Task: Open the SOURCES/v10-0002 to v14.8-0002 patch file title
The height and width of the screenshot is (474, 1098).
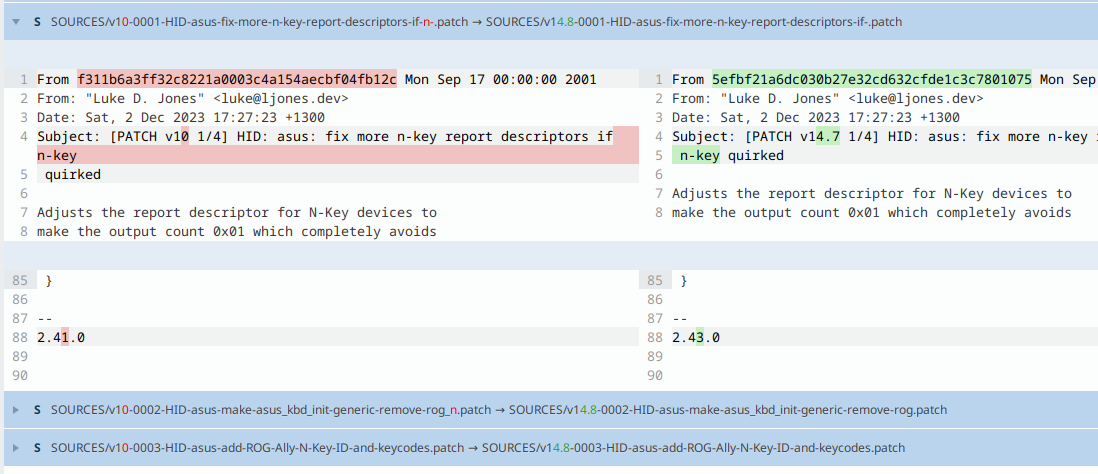Action: tap(499, 410)
